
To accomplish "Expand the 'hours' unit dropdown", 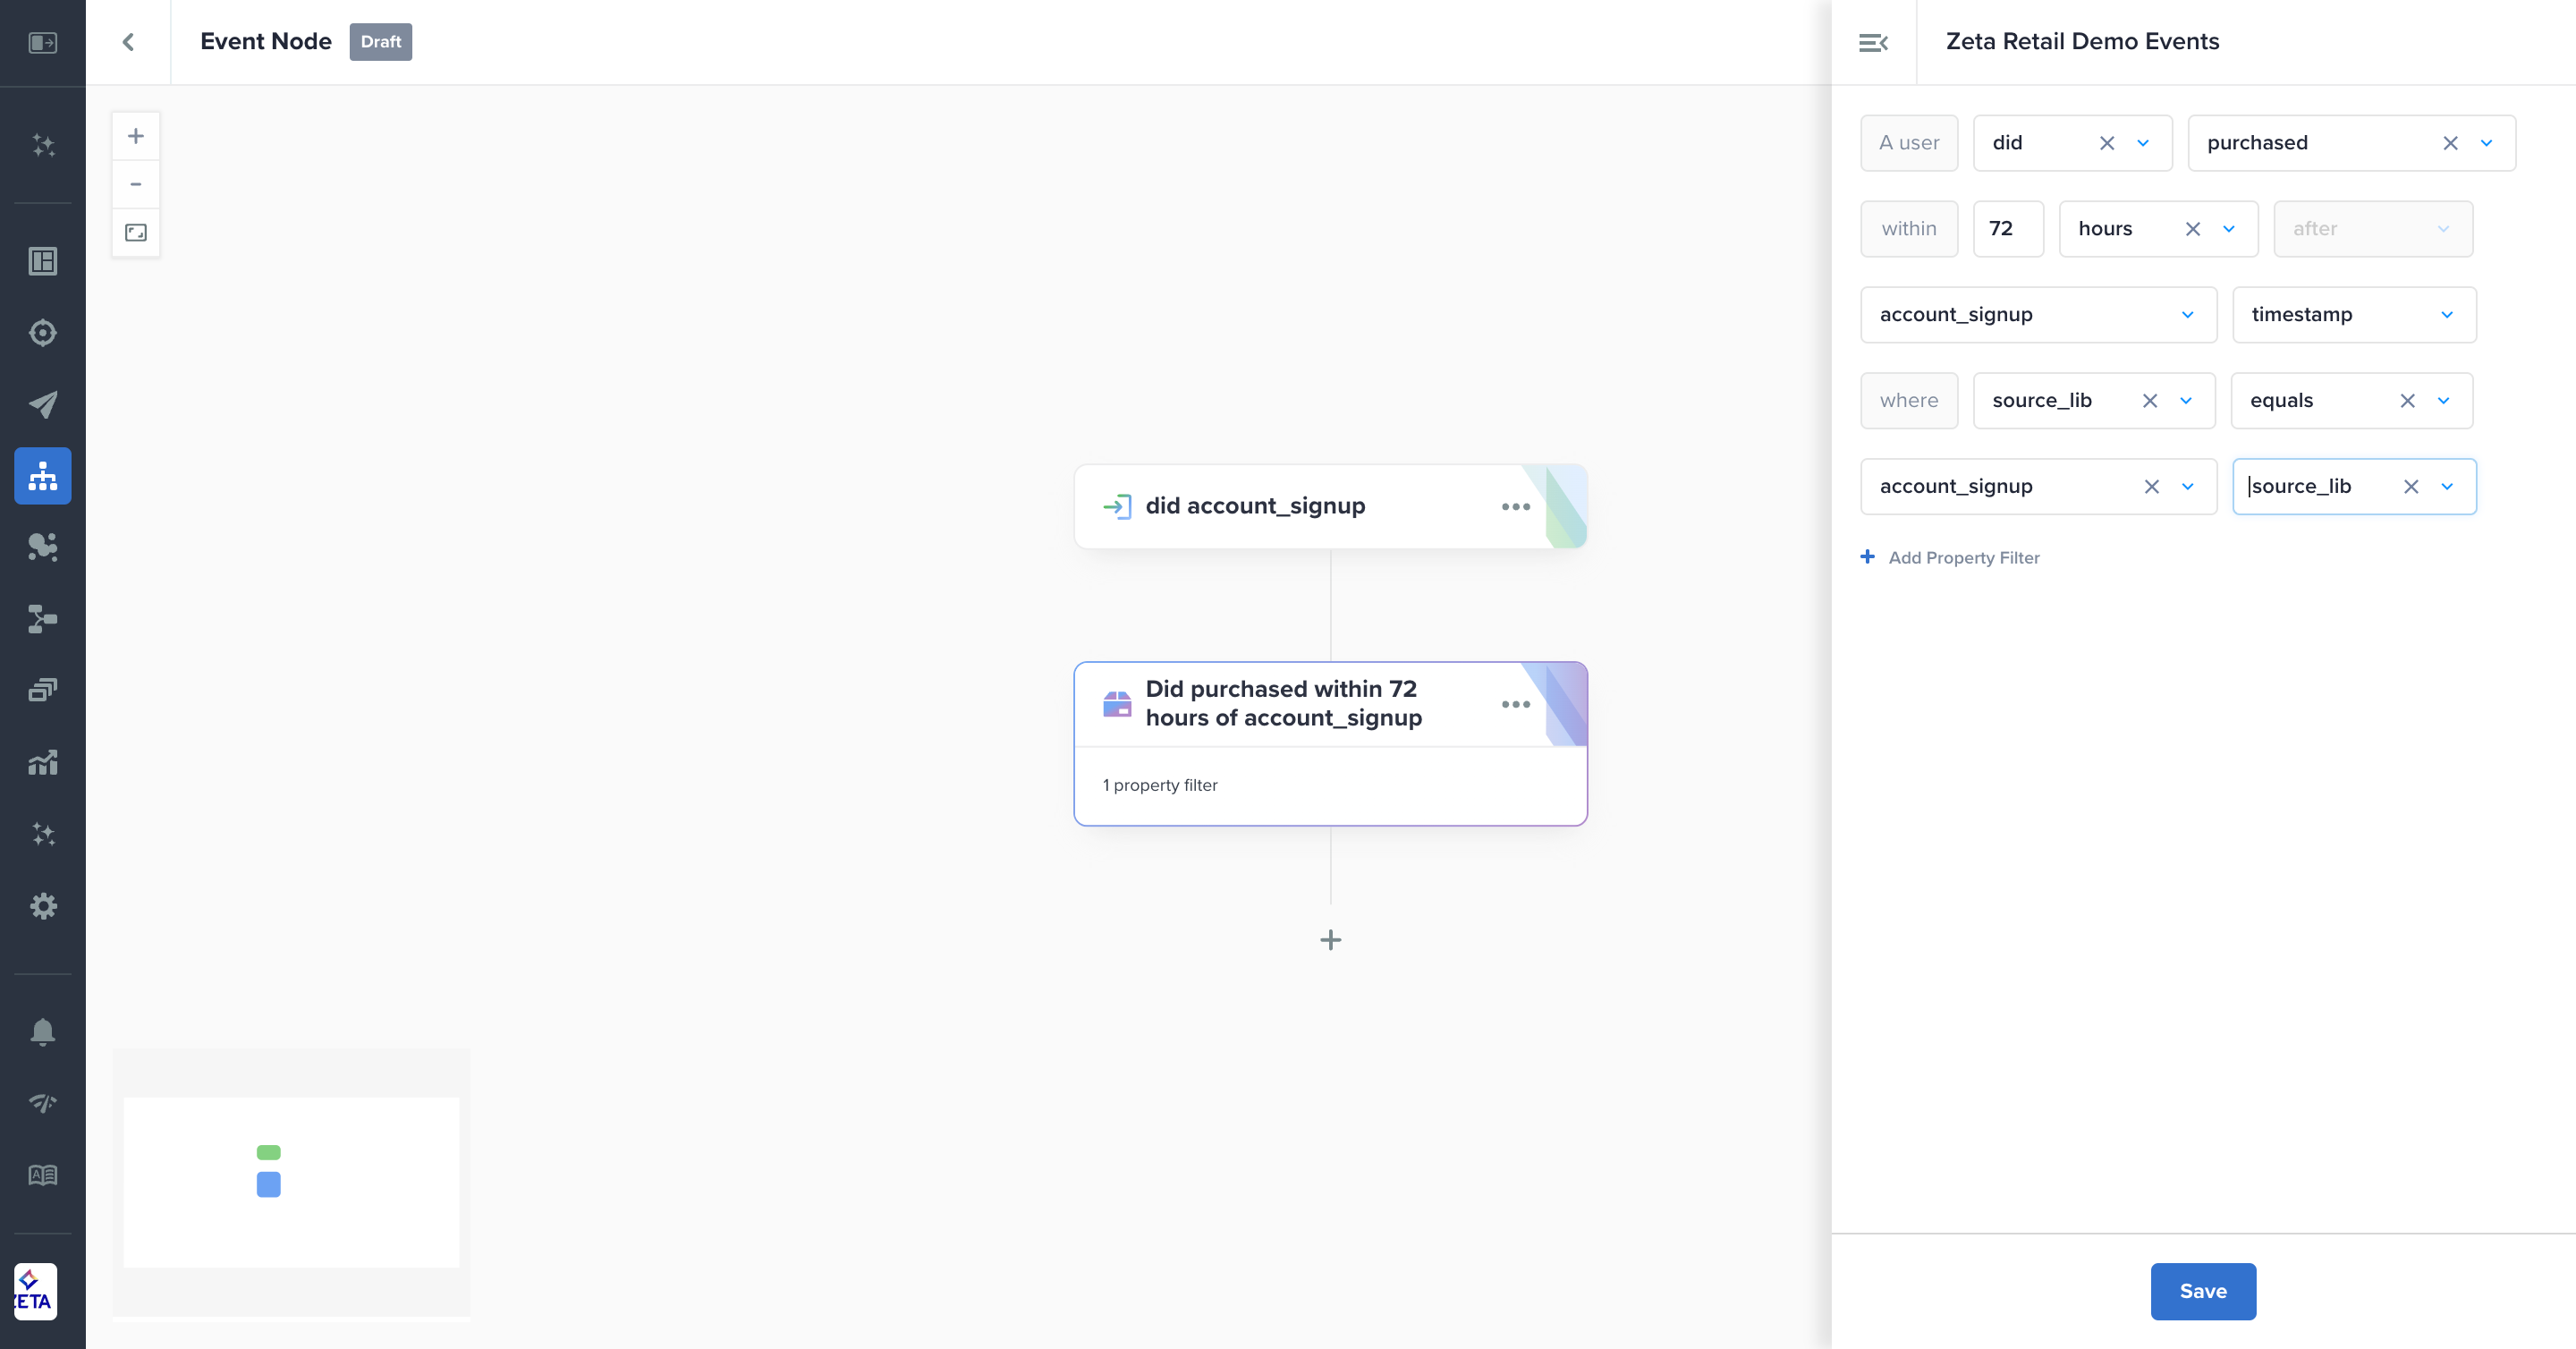I will click(2229, 229).
